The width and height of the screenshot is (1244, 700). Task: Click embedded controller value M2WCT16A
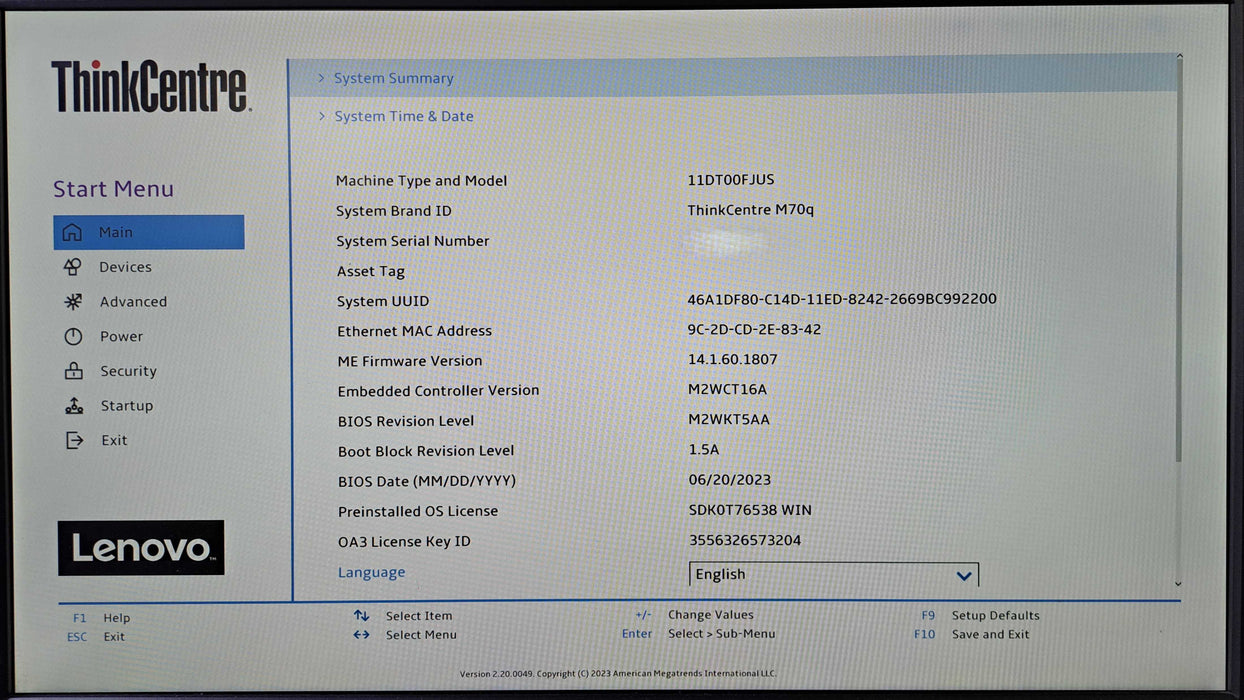pos(728,389)
